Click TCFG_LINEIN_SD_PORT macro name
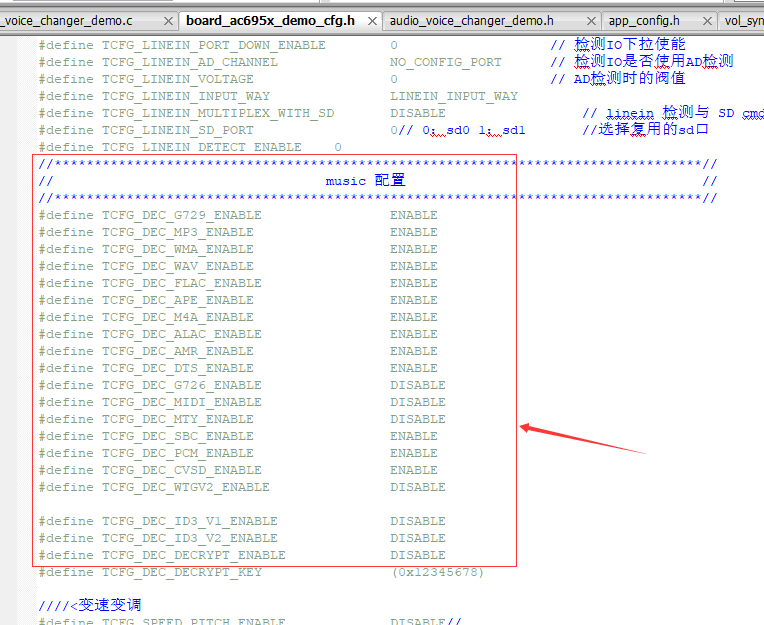The height and width of the screenshot is (625, 764). [x=178, y=131]
